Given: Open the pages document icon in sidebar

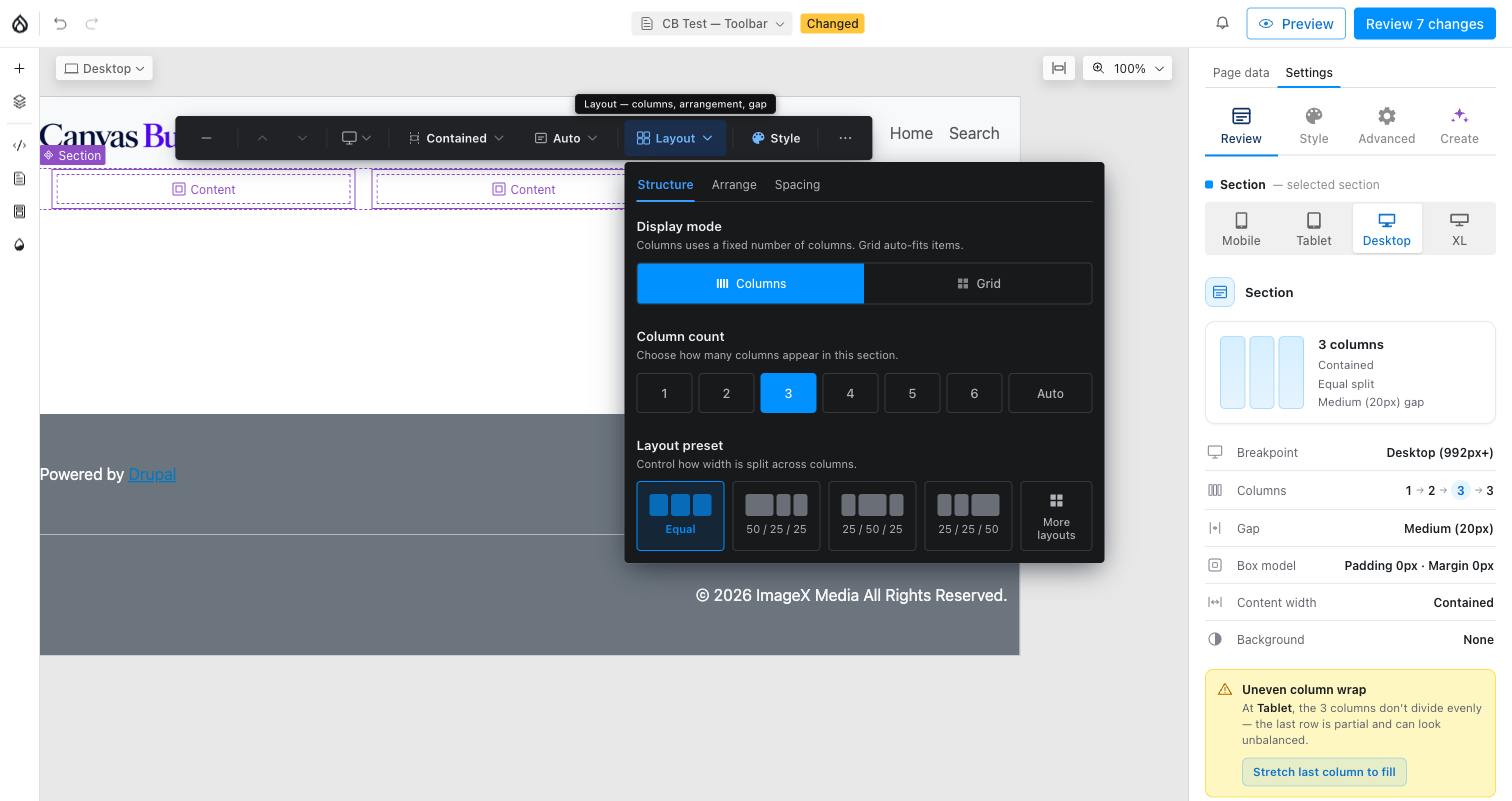Looking at the screenshot, I should click(x=19, y=178).
